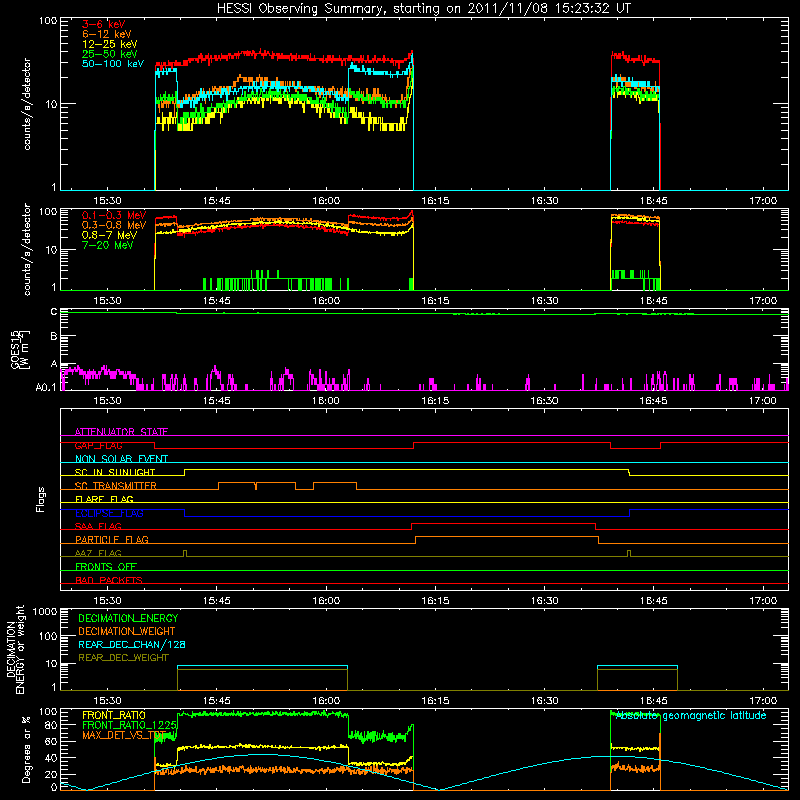Click the Absolute geomagnetic latitude label
The image size is (800, 800).
coord(691,715)
